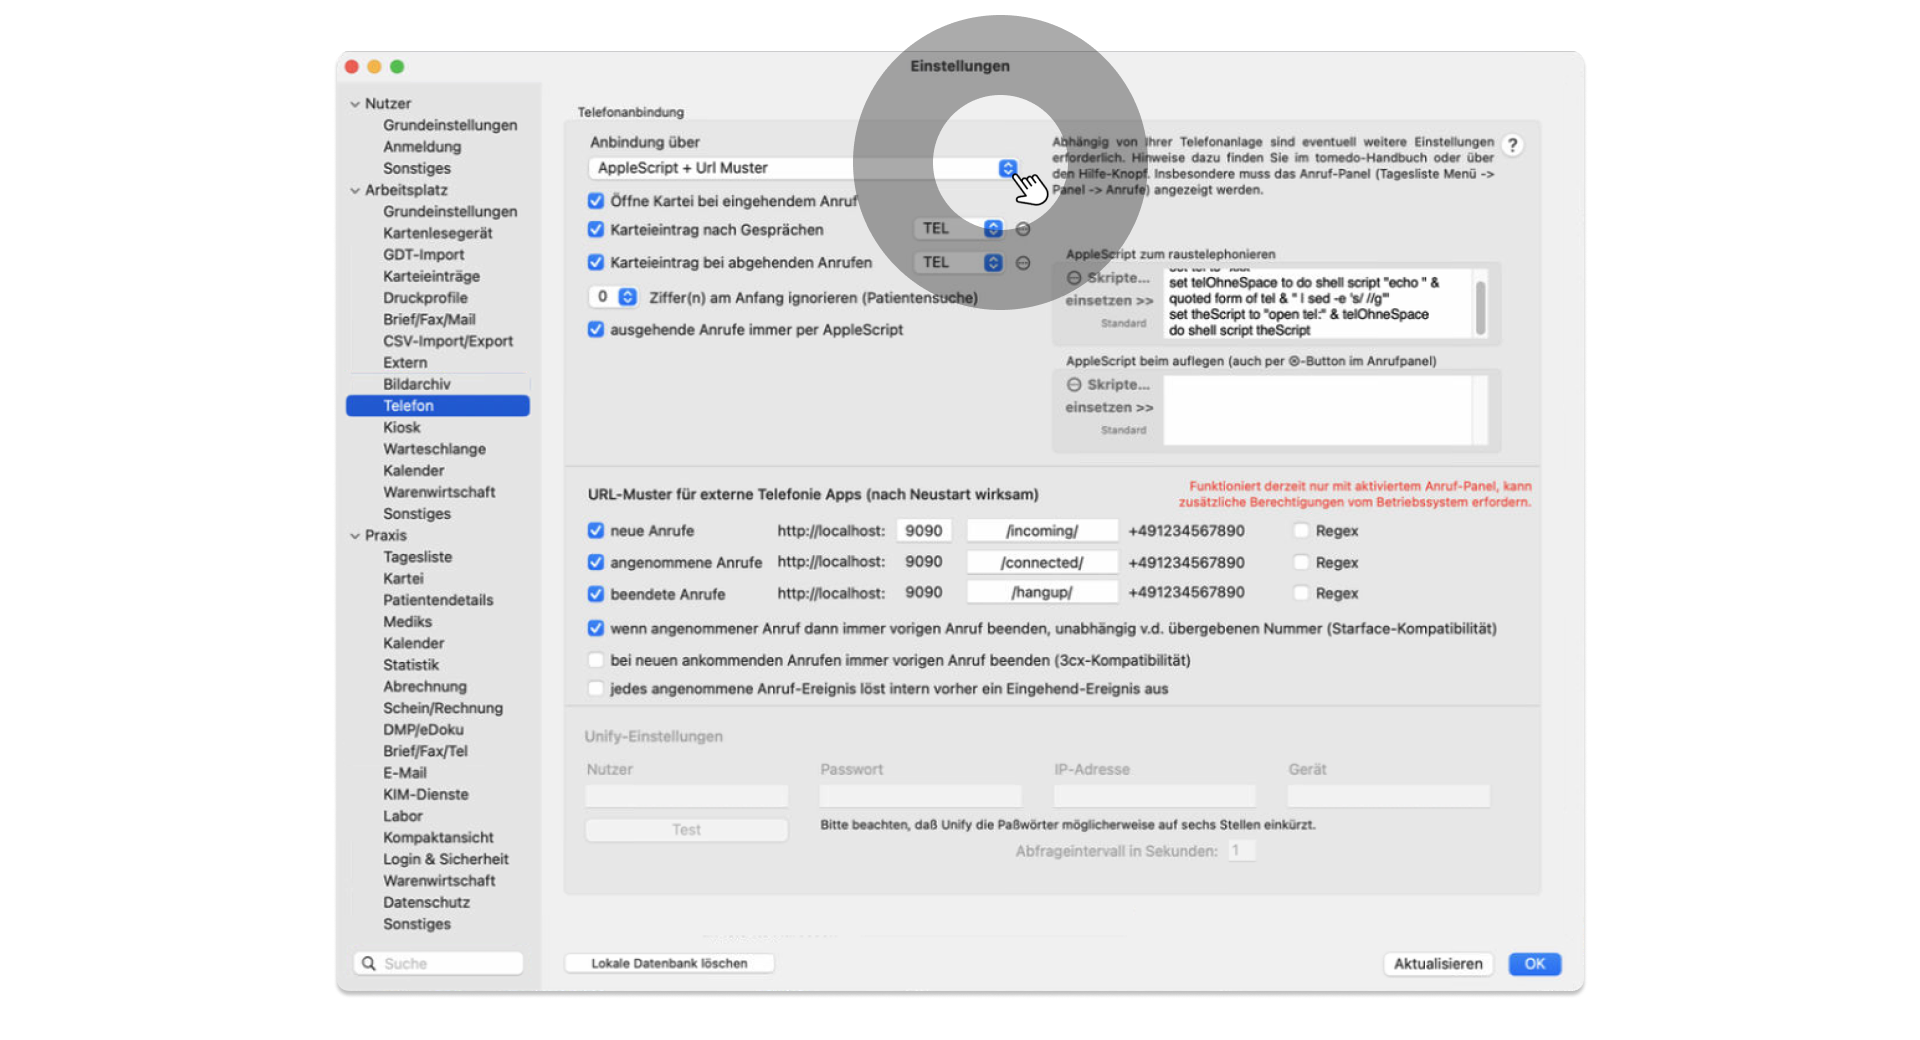This screenshot has width=1920, height=1040.
Task: Enable Regex for the 'angenommene Anrufe' row
Action: click(x=1301, y=563)
